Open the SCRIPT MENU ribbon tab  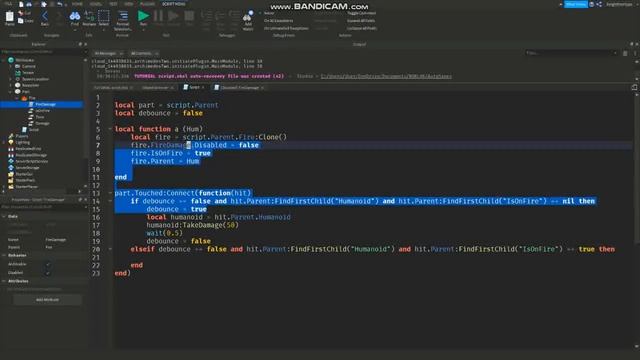[x=173, y=4]
